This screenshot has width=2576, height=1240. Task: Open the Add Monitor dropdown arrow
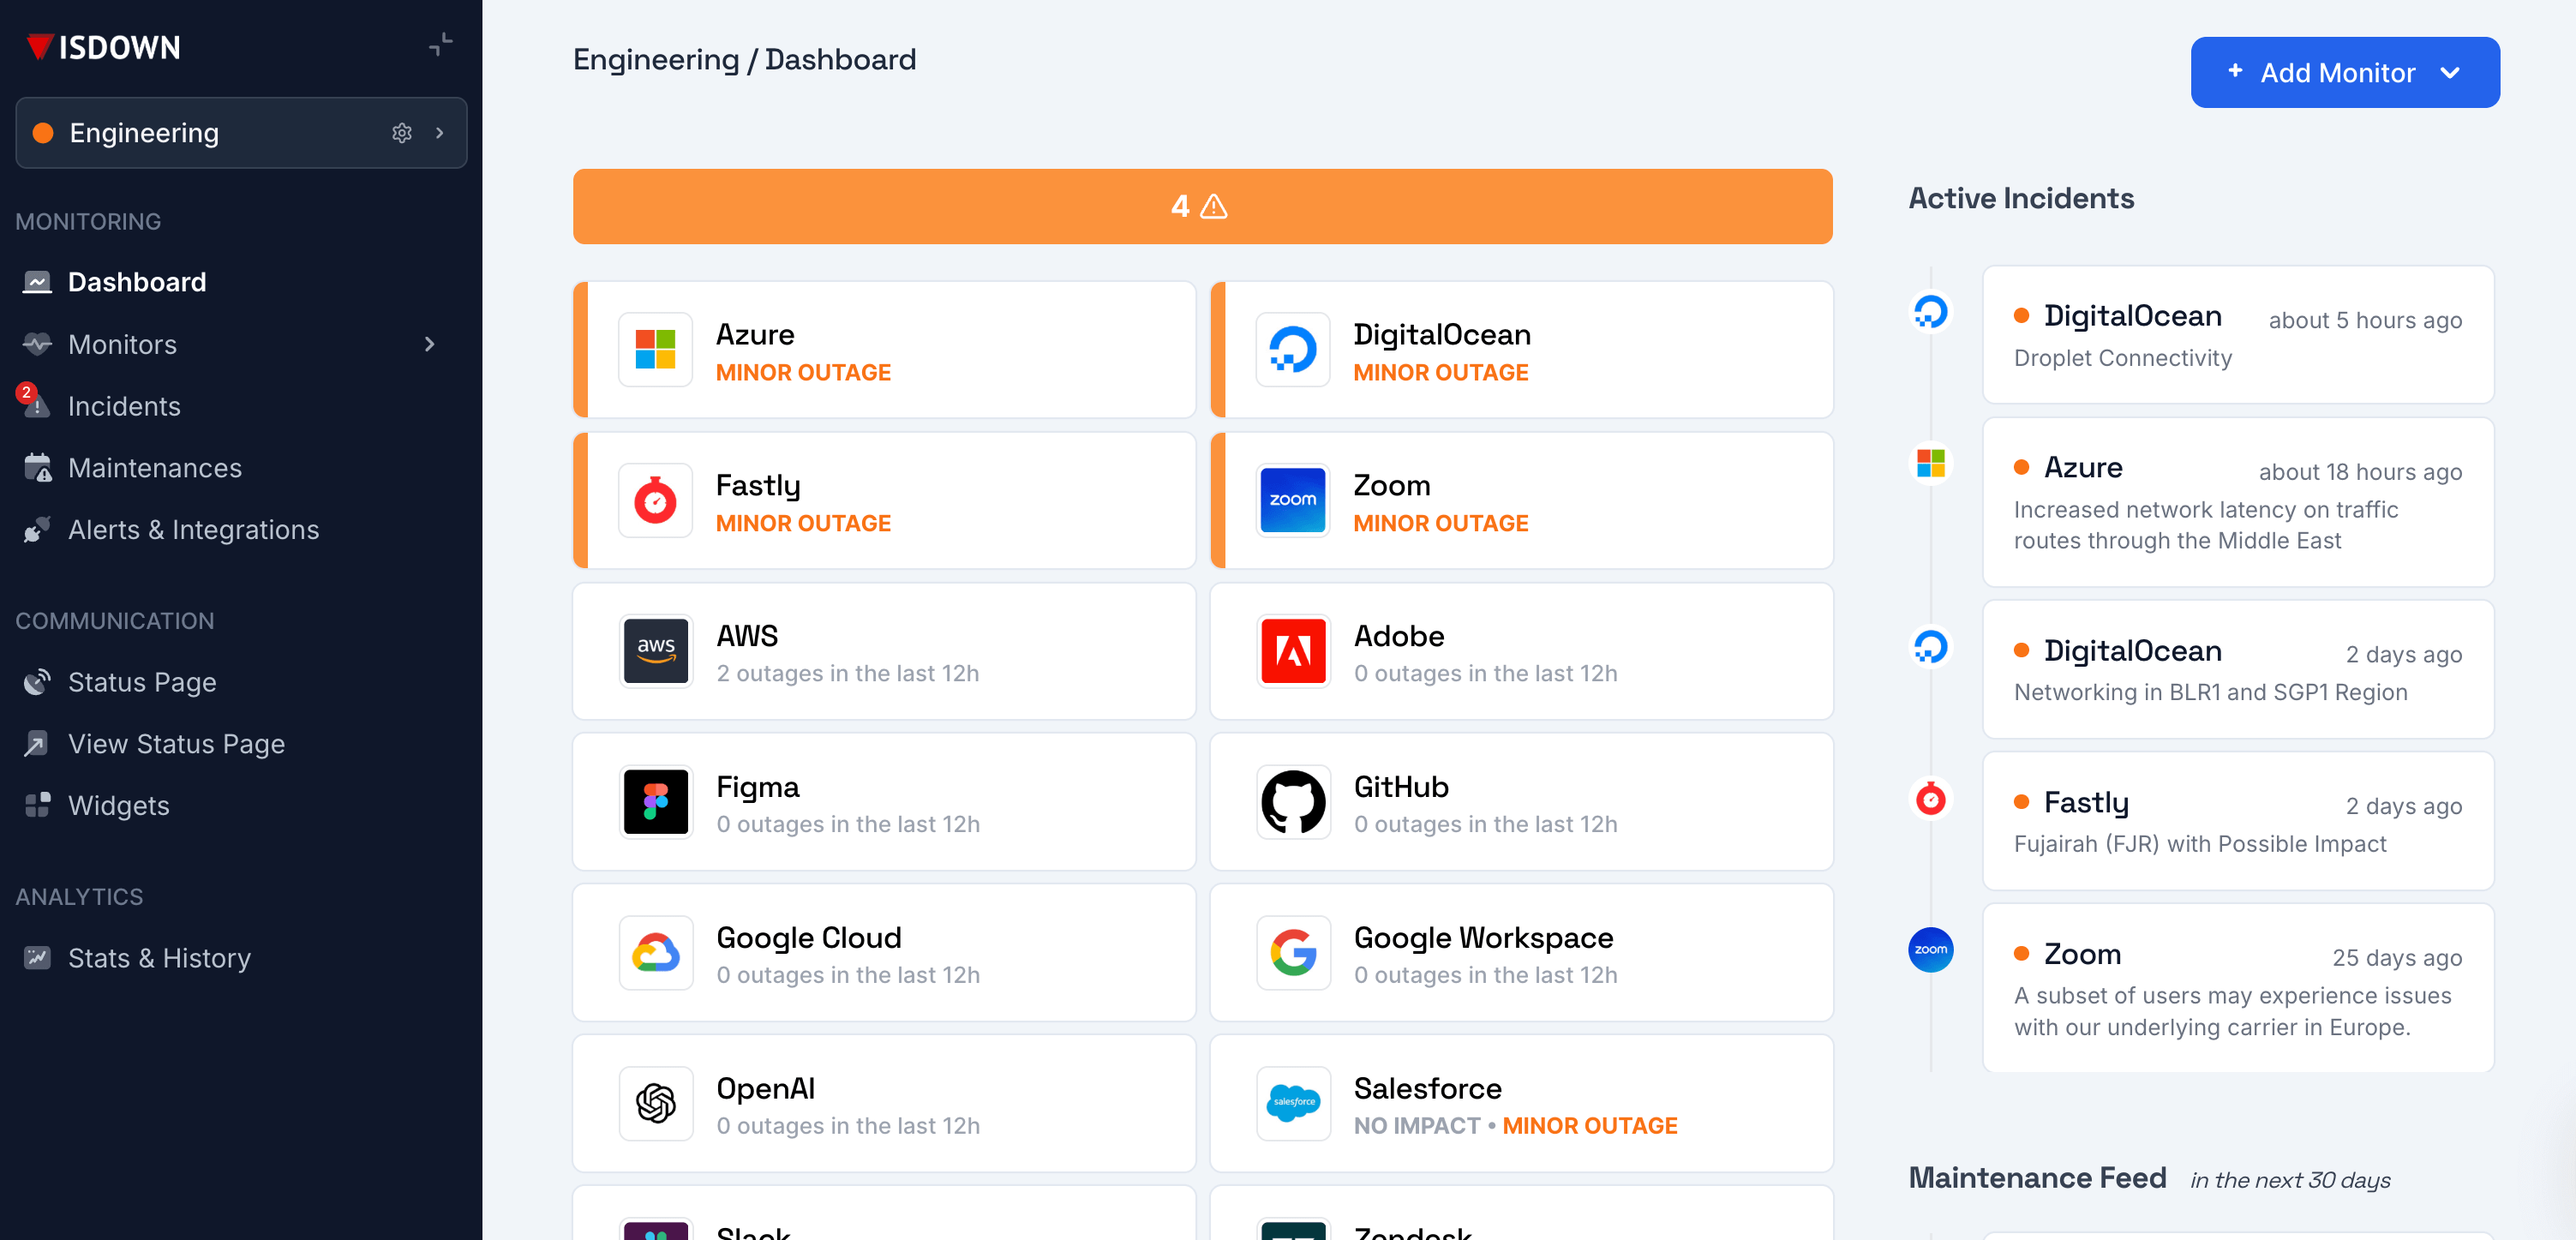click(2450, 73)
